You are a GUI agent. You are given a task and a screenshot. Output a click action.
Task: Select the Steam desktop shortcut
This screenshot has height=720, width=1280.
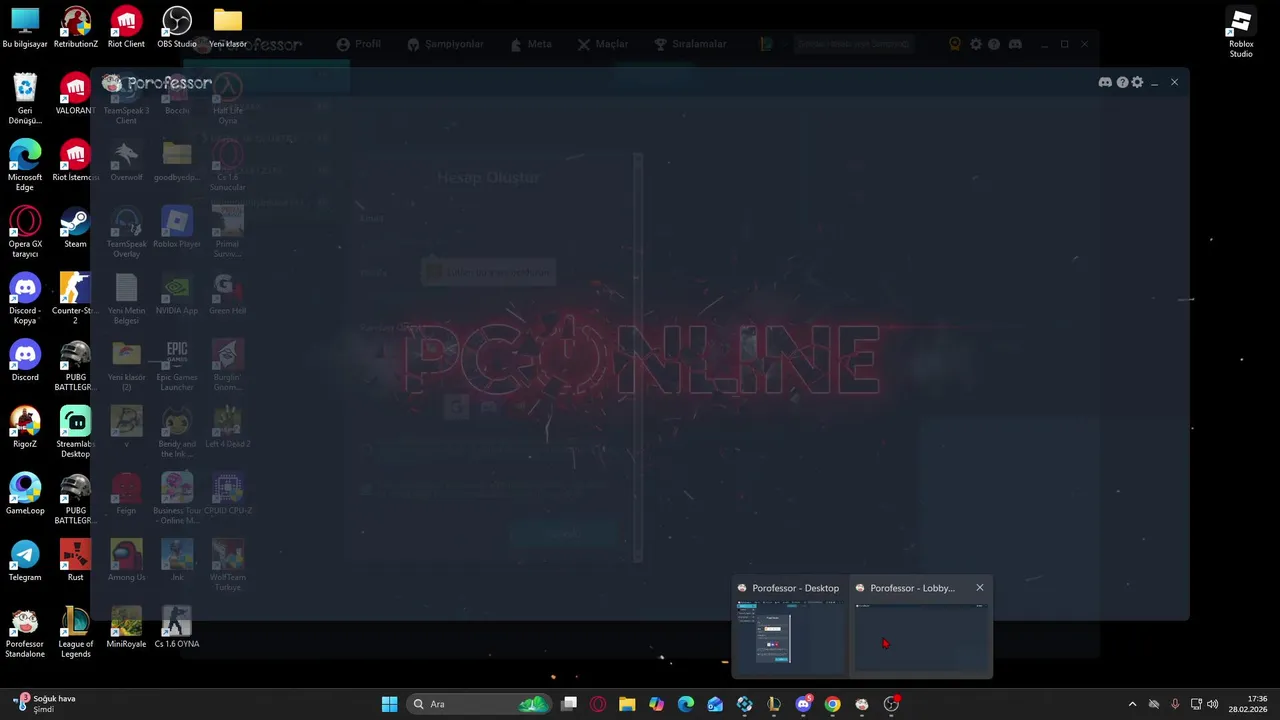[76, 228]
